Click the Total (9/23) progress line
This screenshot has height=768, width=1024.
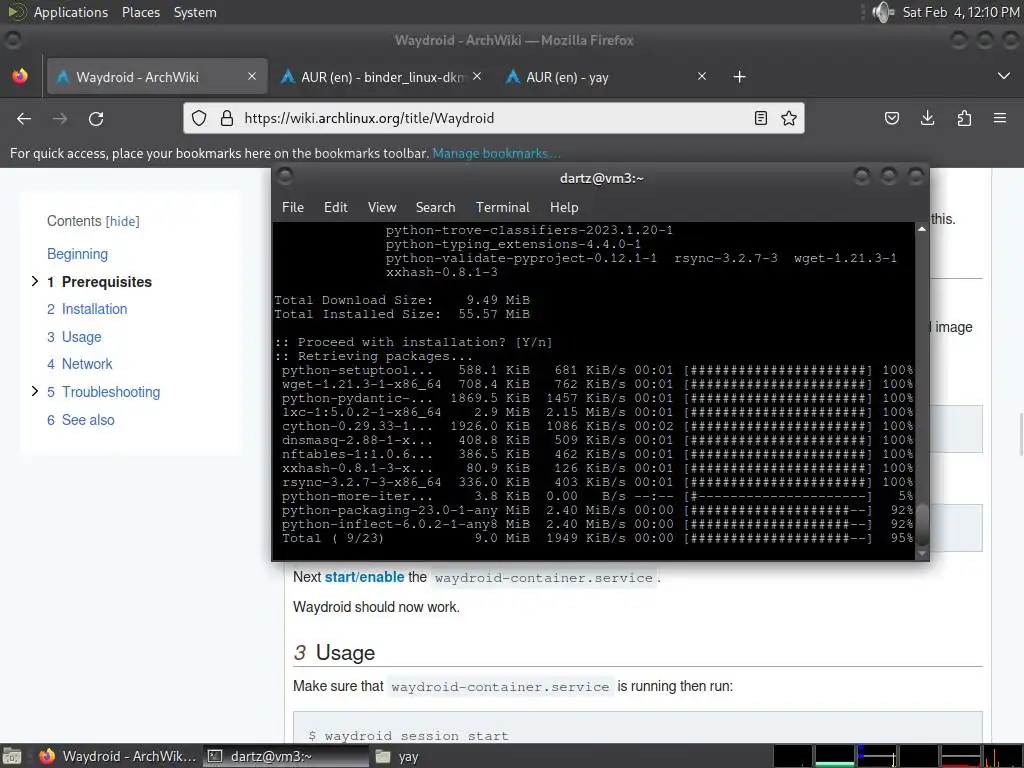[x=597, y=538]
